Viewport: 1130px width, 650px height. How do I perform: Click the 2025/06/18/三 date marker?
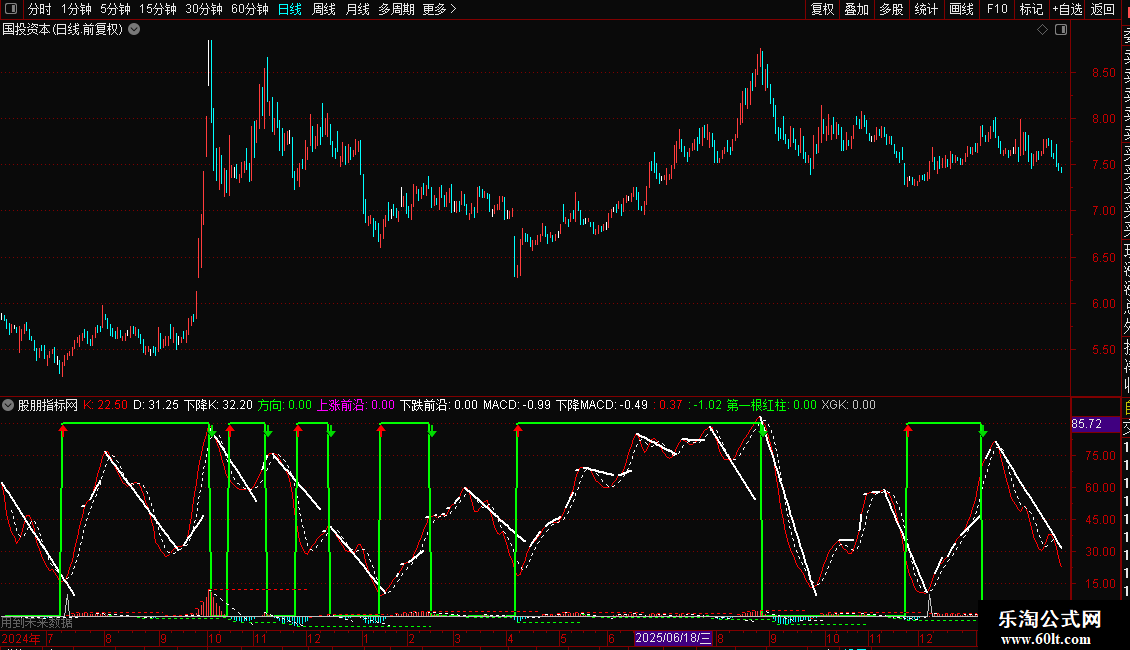pos(673,638)
